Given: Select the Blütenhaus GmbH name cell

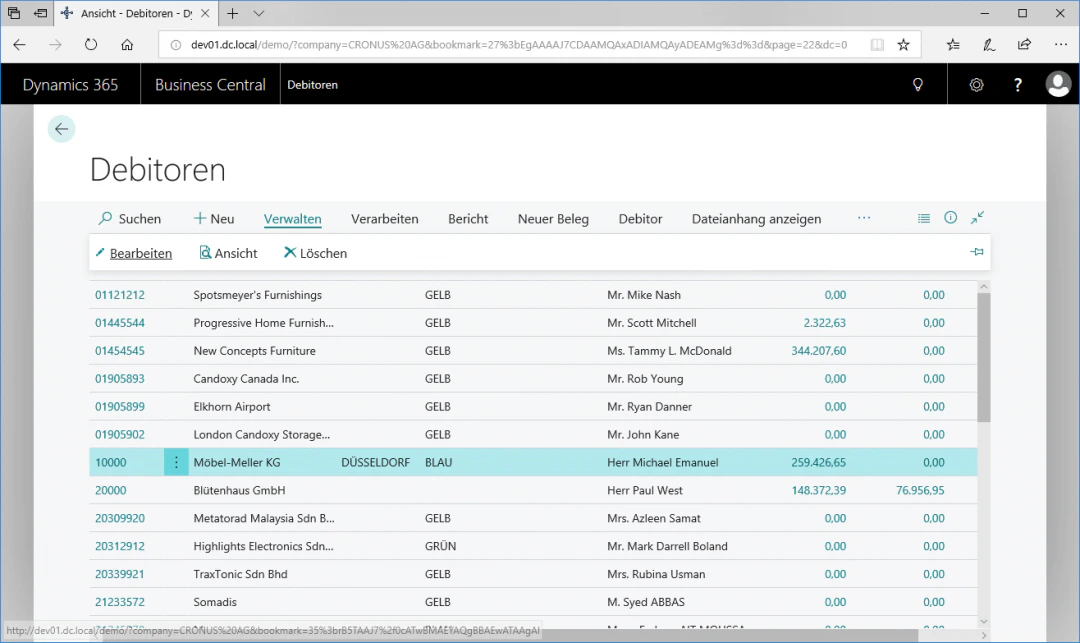Looking at the screenshot, I should point(239,490).
